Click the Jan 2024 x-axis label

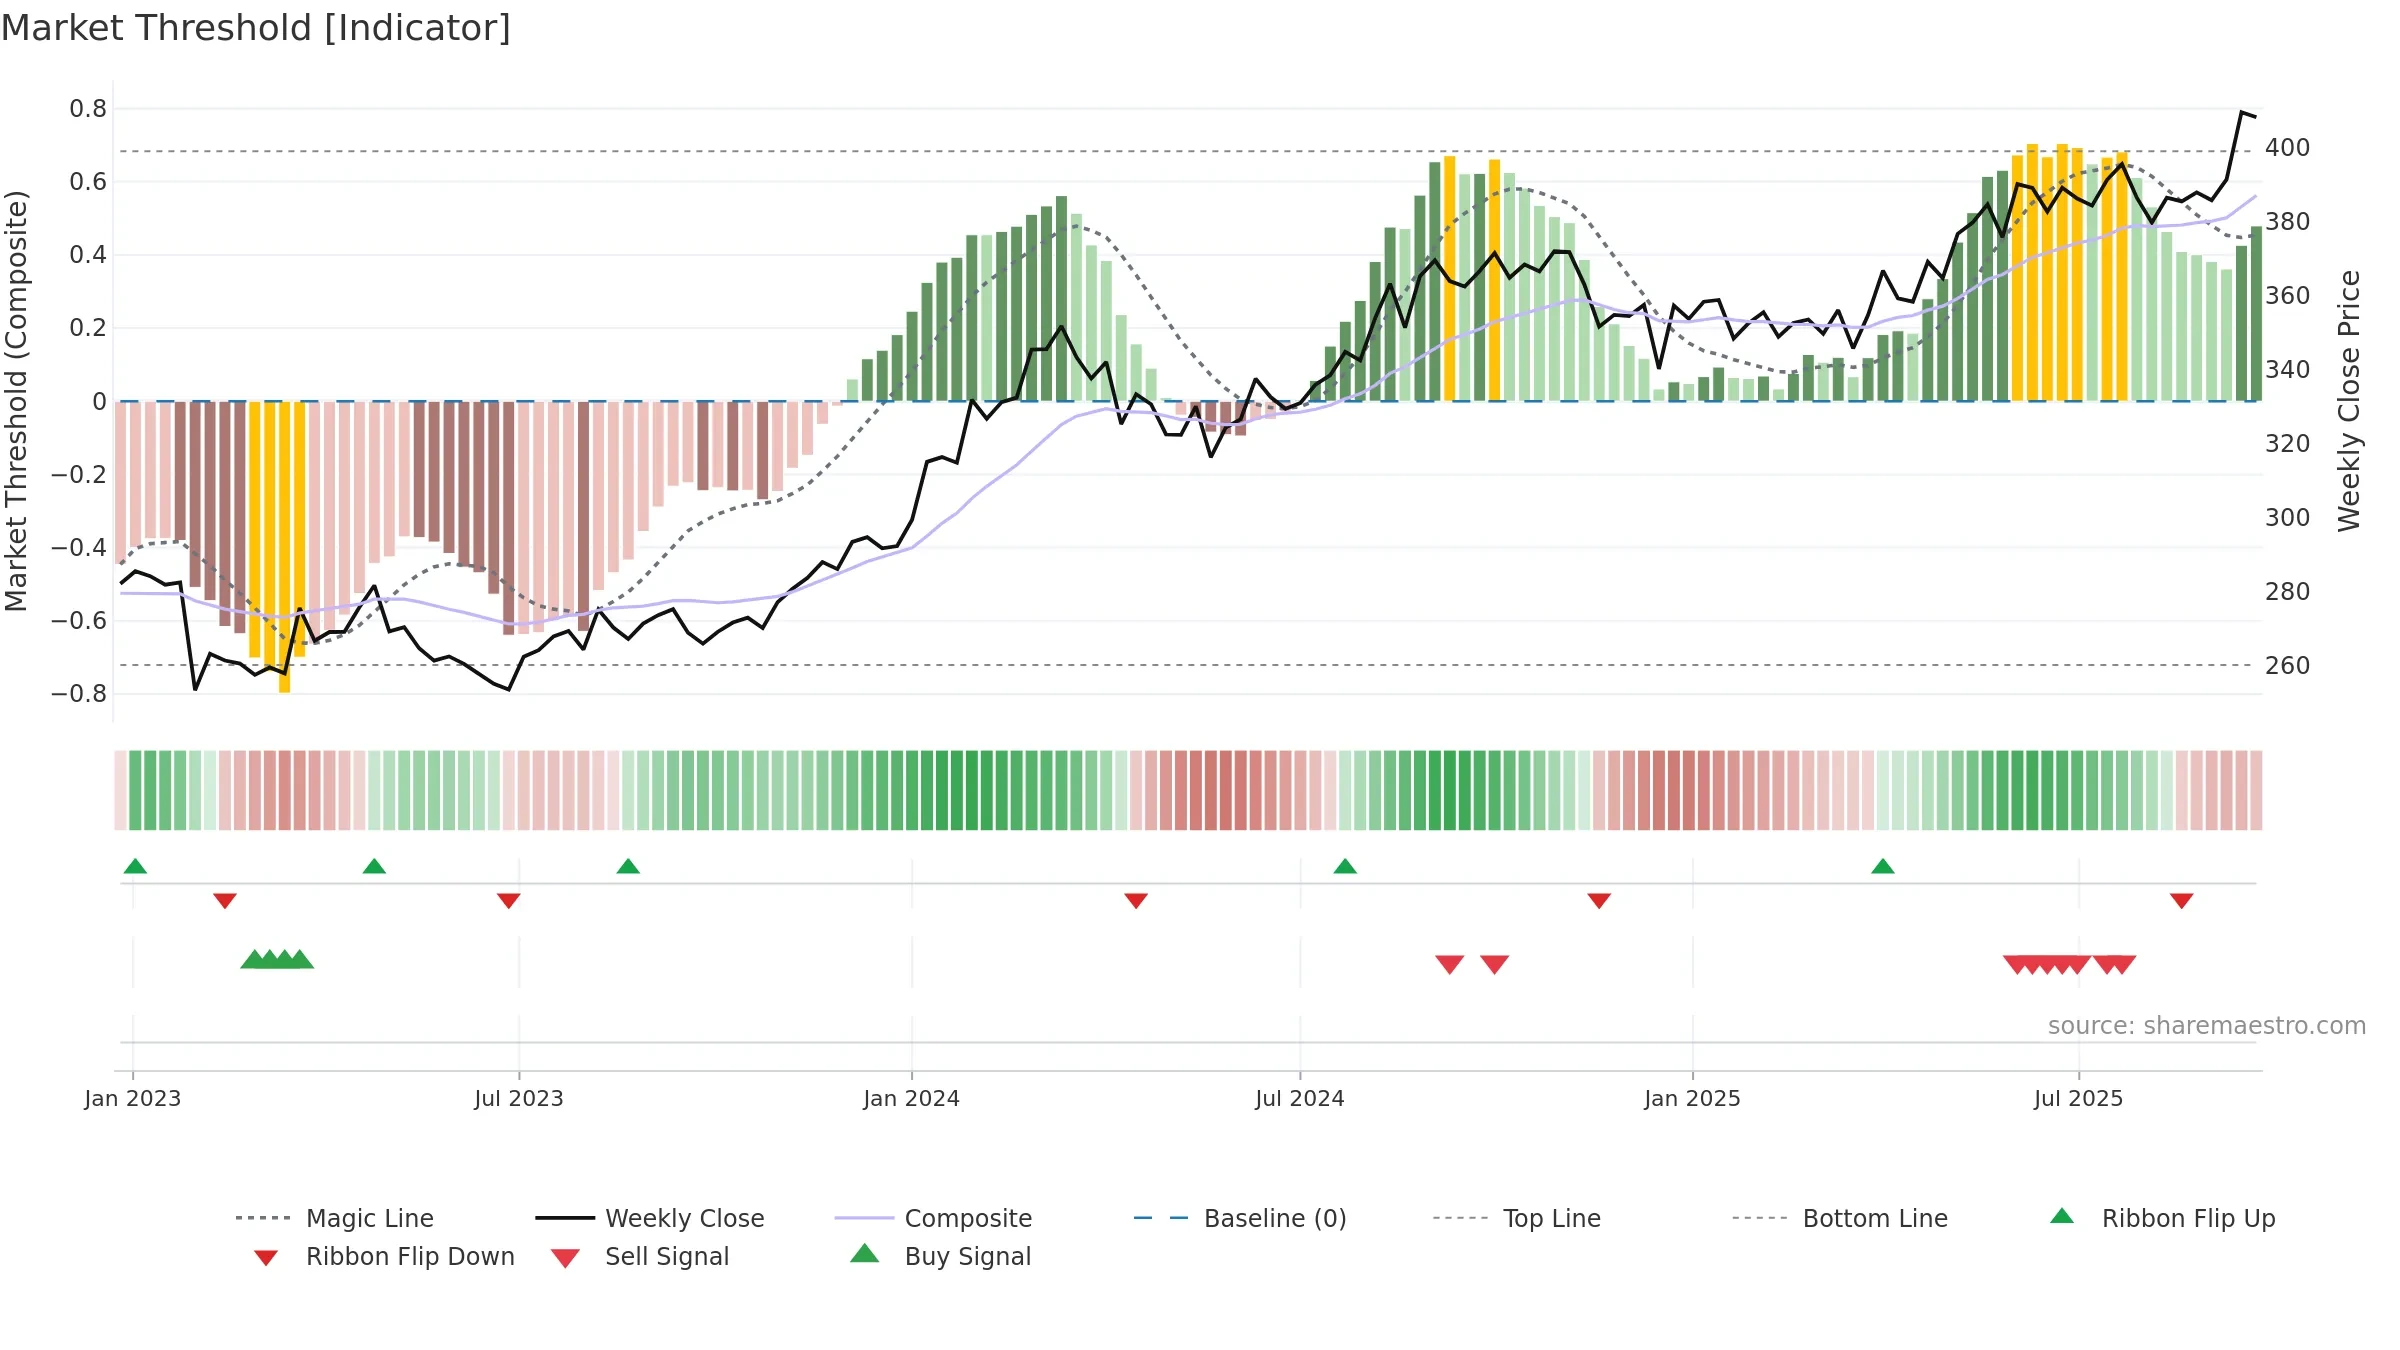pos(912,1098)
